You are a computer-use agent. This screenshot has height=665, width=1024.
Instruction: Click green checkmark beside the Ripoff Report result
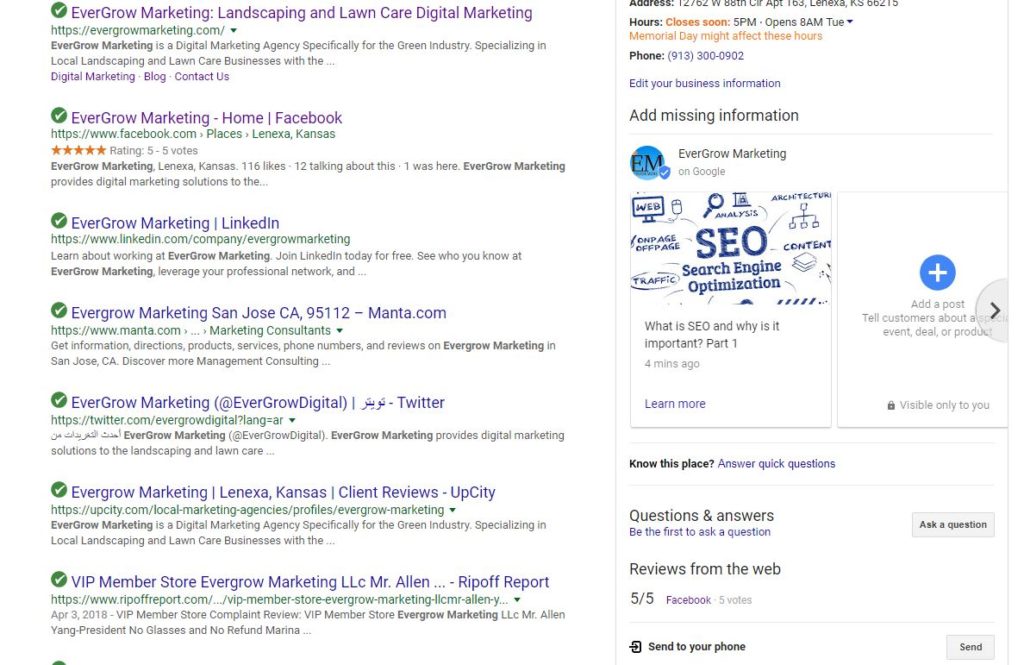point(59,579)
